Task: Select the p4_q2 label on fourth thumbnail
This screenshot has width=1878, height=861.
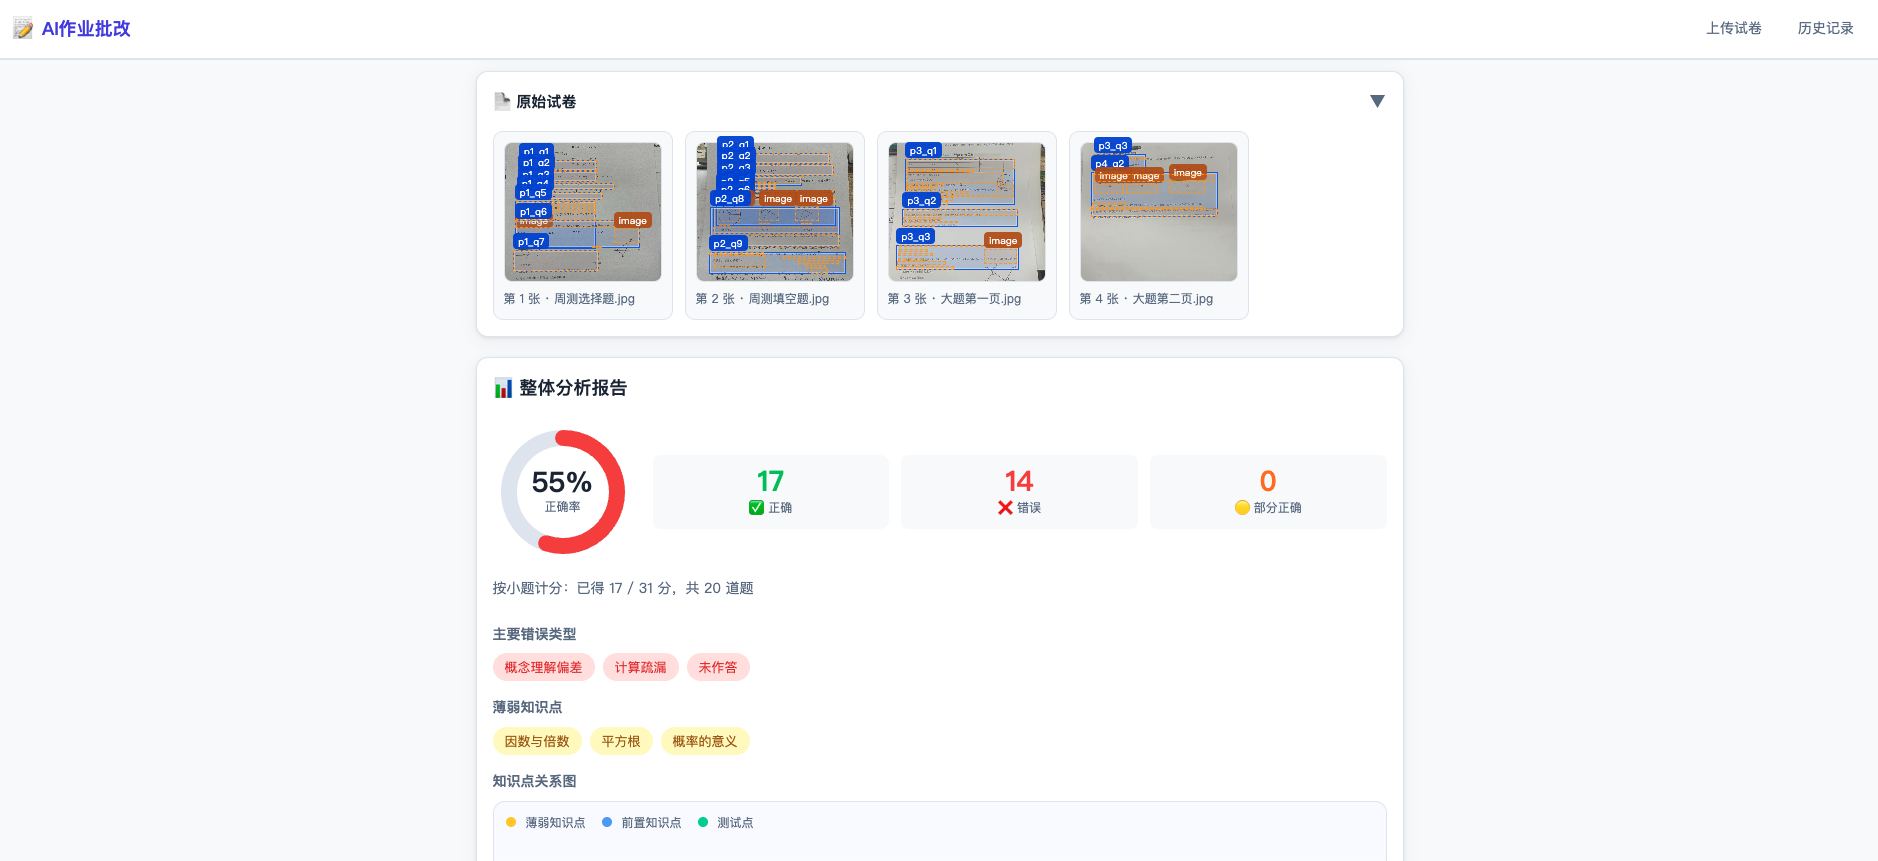Action: (x=1110, y=163)
